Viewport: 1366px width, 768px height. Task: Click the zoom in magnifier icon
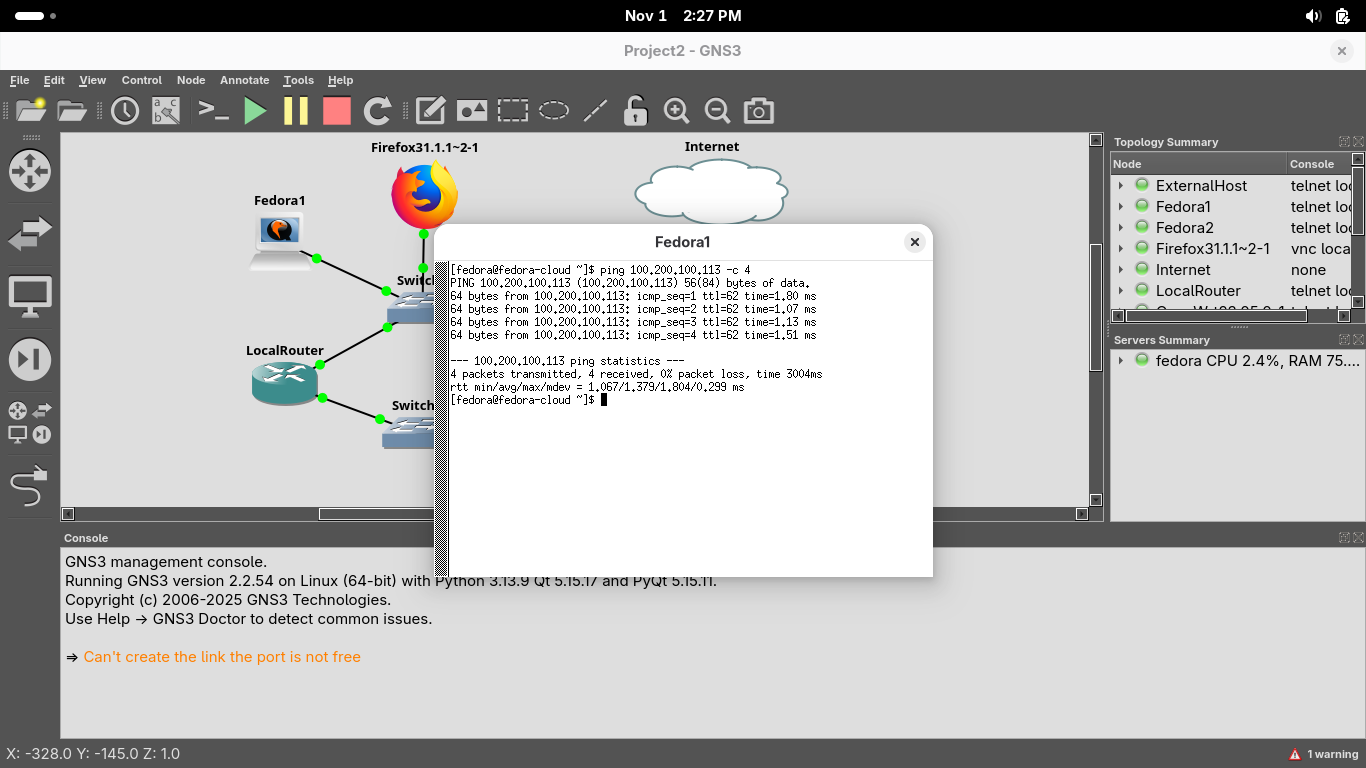(677, 111)
